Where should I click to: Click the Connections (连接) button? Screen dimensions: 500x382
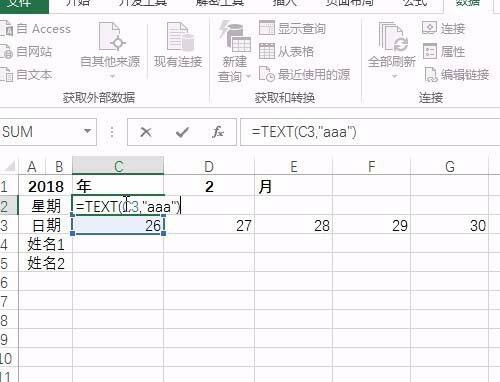coord(444,28)
